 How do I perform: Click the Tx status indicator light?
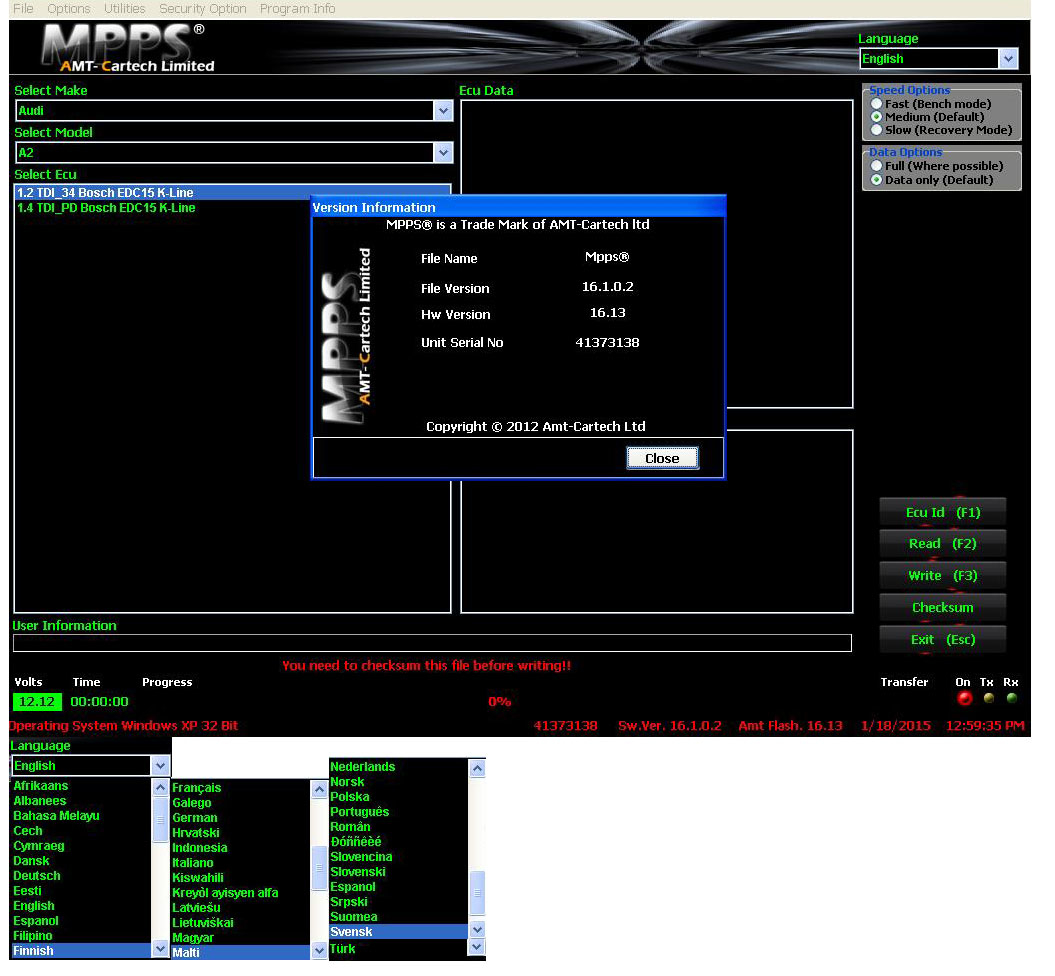pyautogui.click(x=988, y=699)
